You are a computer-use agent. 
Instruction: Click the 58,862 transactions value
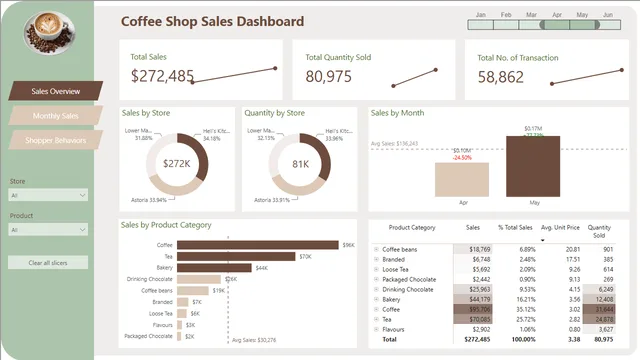tap(501, 77)
